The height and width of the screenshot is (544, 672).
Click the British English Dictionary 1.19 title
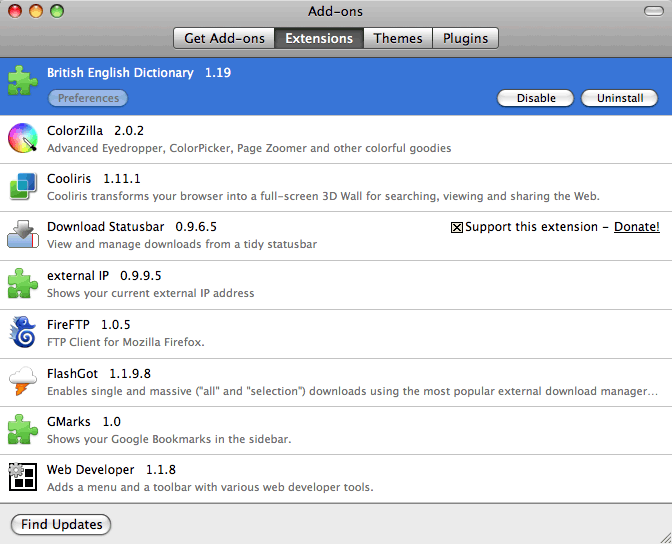[x=139, y=73]
